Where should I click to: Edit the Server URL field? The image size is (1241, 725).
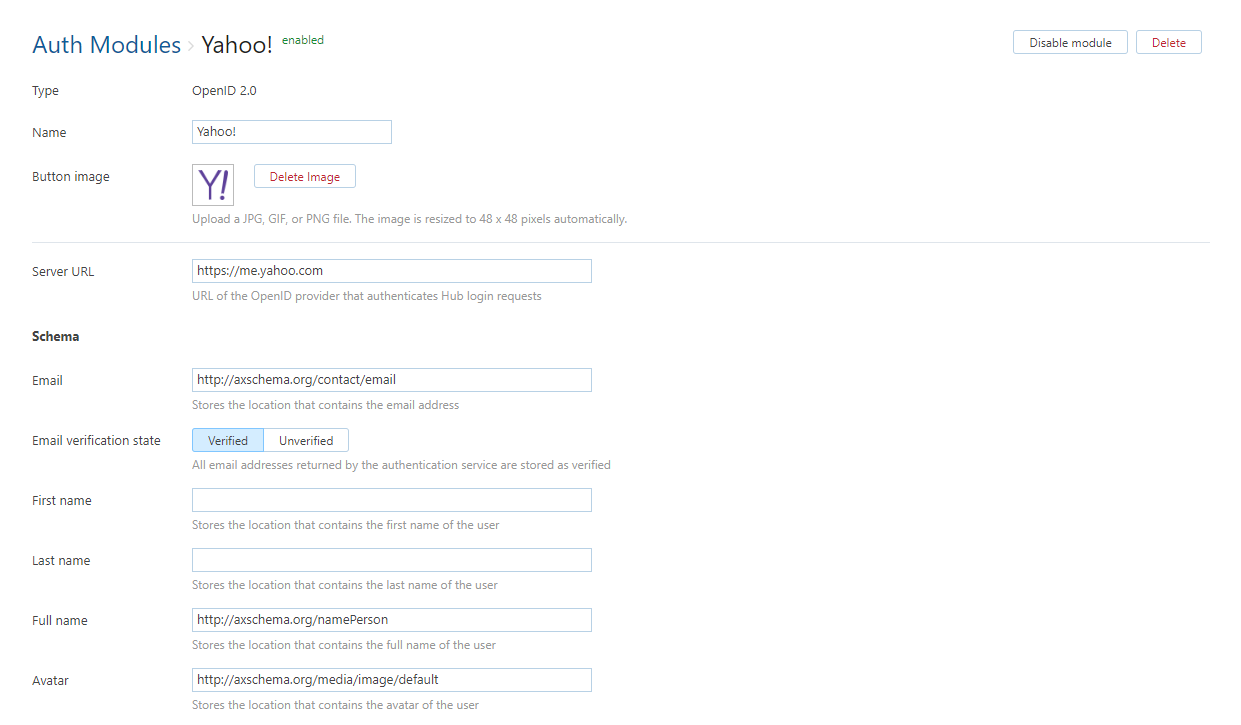tap(392, 271)
